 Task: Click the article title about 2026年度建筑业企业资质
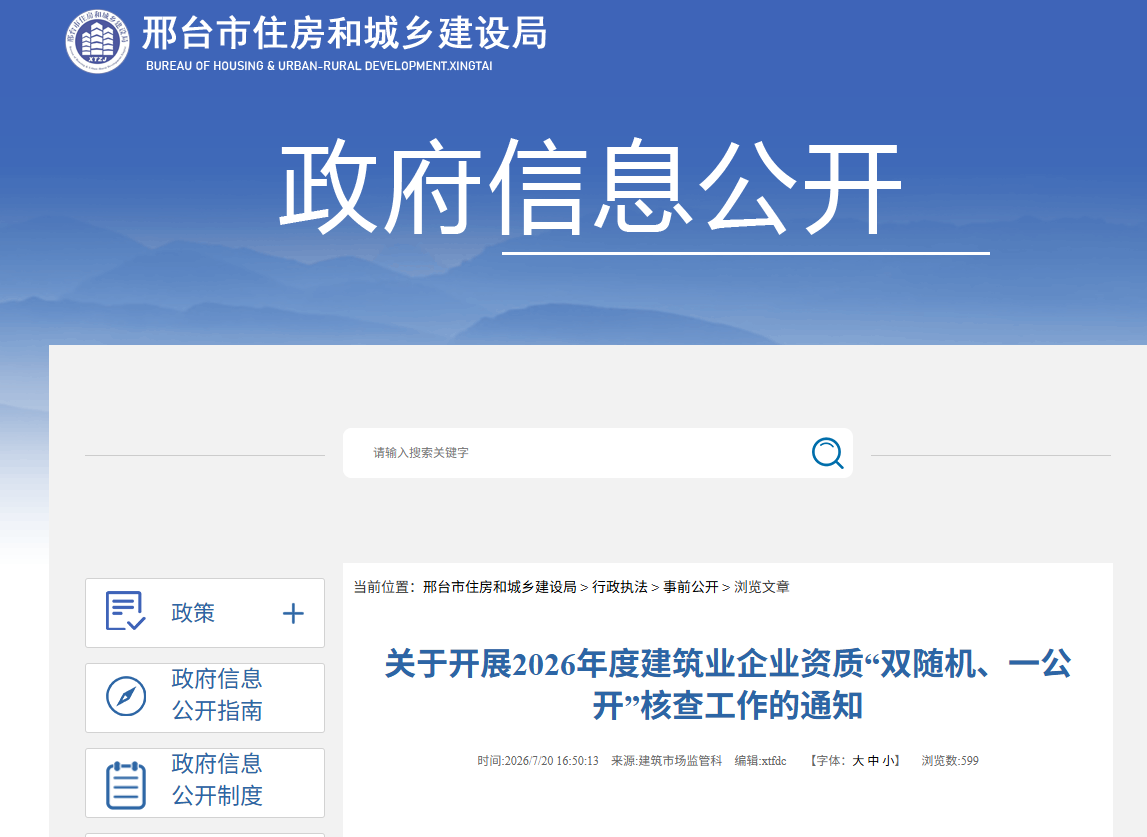point(728,685)
